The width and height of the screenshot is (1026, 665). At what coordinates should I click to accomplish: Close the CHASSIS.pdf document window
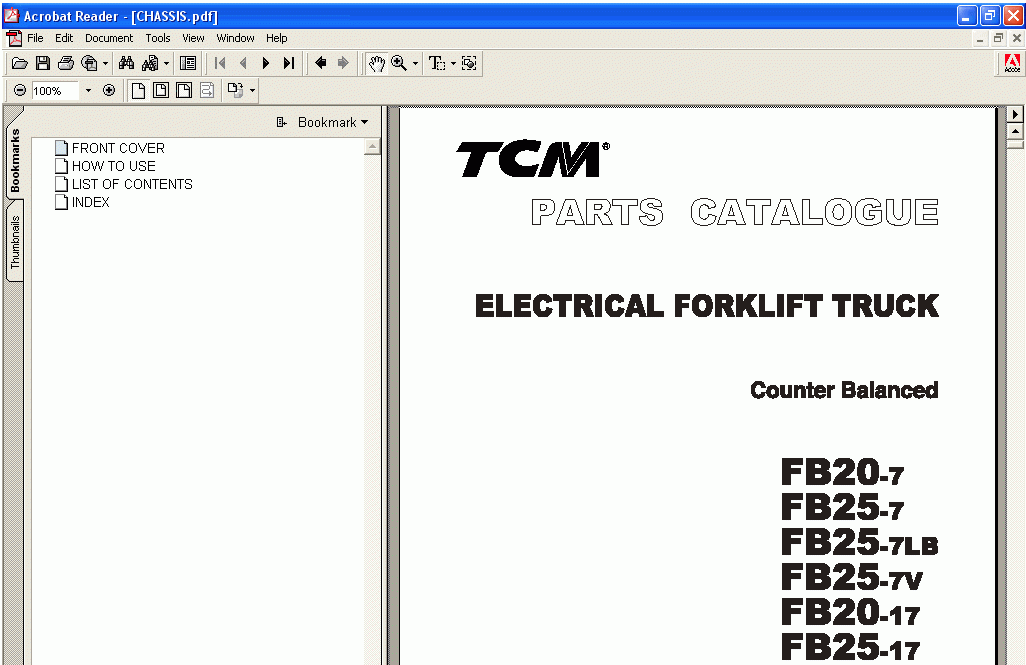pyautogui.click(x=1016, y=39)
